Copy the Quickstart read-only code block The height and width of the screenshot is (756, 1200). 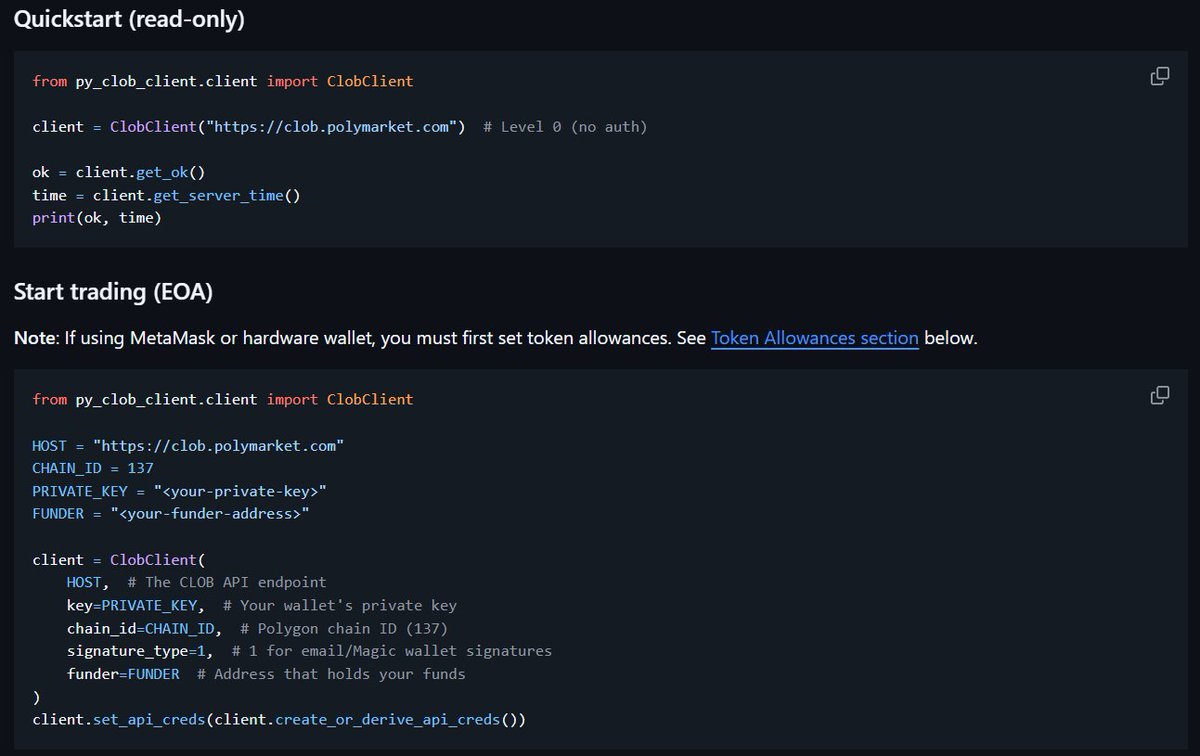pyautogui.click(x=1160, y=76)
